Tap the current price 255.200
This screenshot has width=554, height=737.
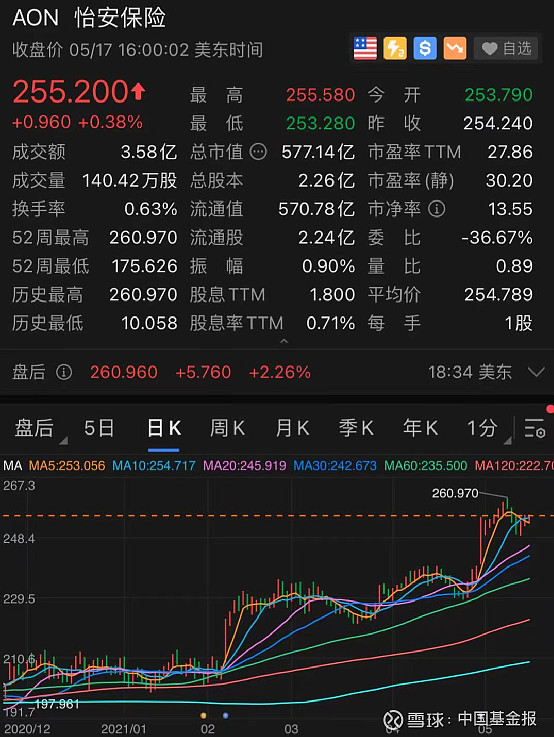(x=70, y=92)
